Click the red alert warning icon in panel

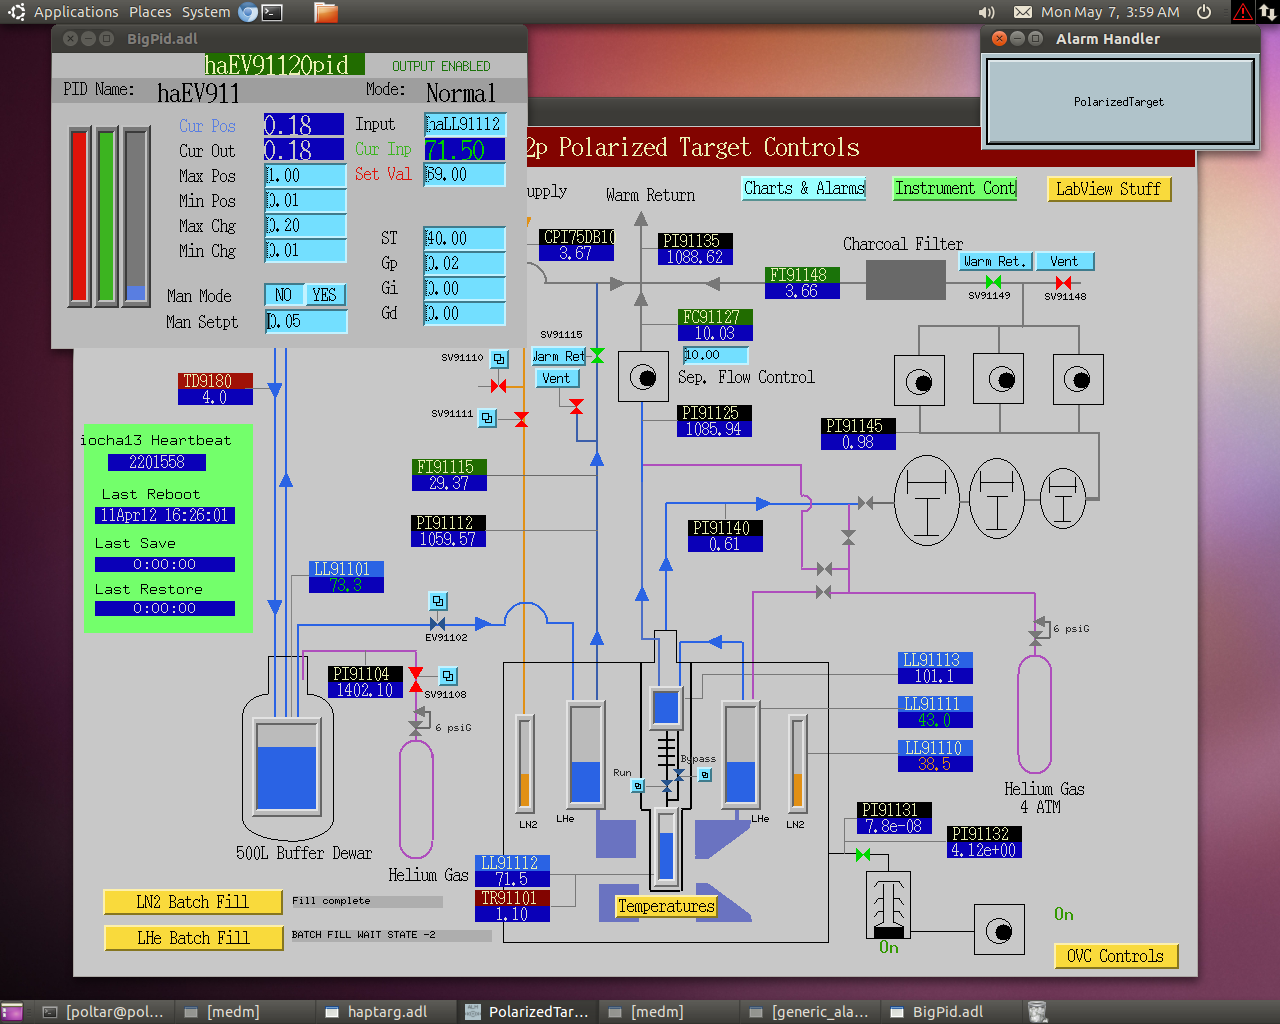[x=1242, y=12]
